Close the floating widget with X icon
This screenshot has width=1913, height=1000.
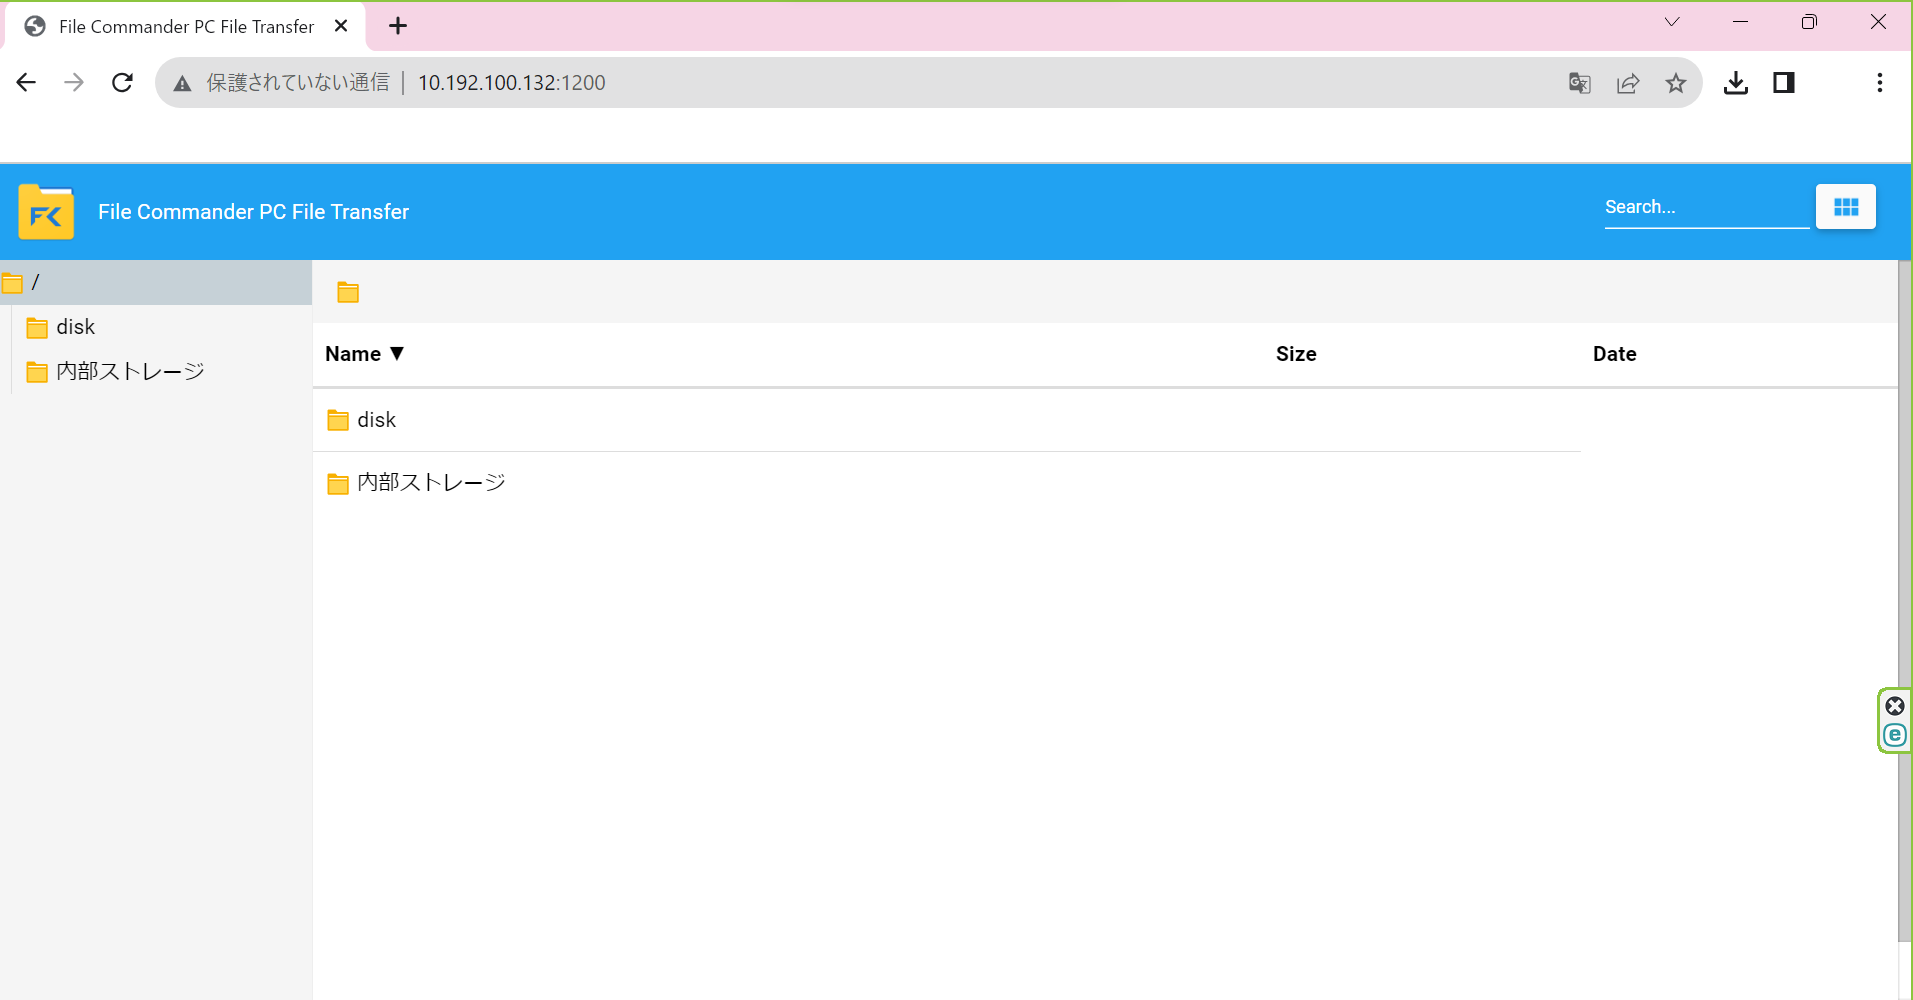pyautogui.click(x=1895, y=706)
